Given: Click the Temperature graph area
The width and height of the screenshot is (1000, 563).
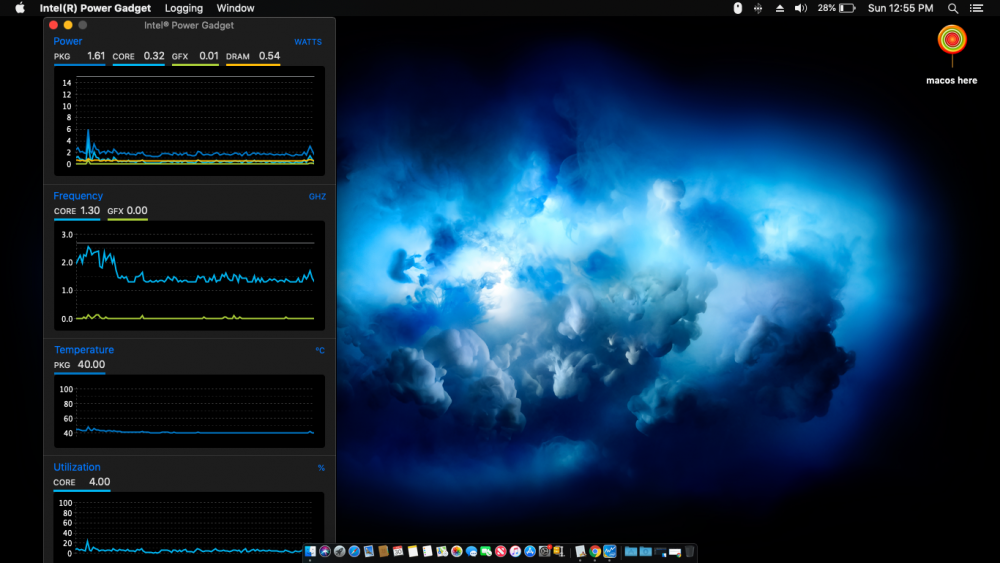Looking at the screenshot, I should click(189, 411).
